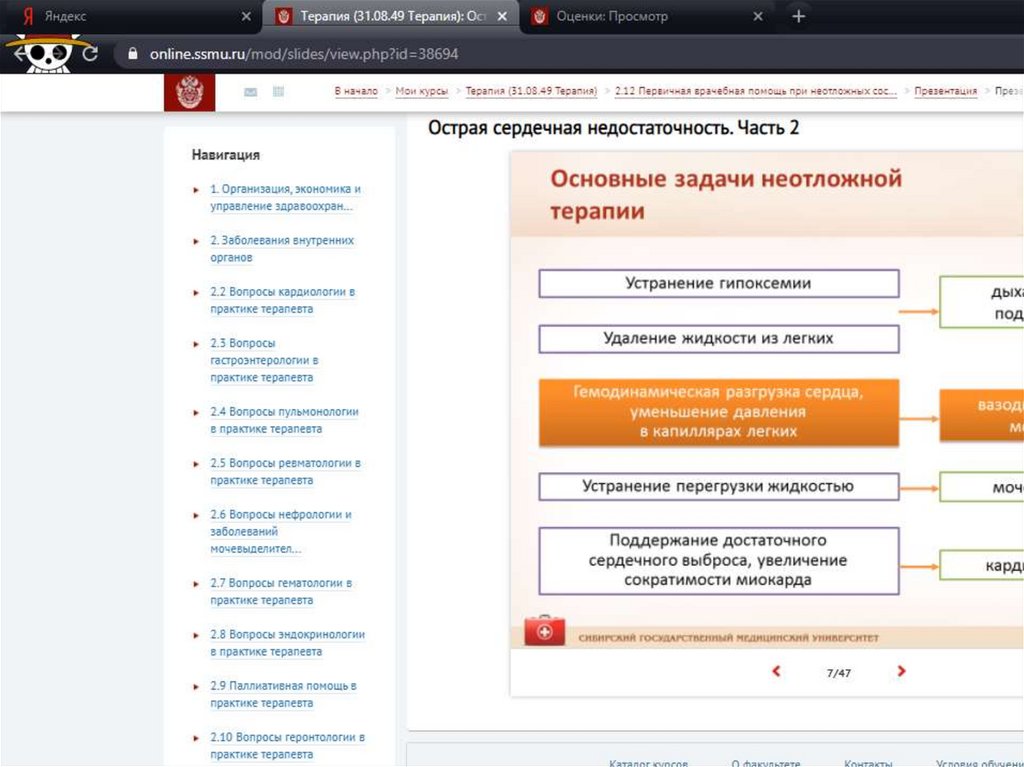The image size is (1024, 767).
Task: Go to previous slide with left arrow
Action: [776, 671]
